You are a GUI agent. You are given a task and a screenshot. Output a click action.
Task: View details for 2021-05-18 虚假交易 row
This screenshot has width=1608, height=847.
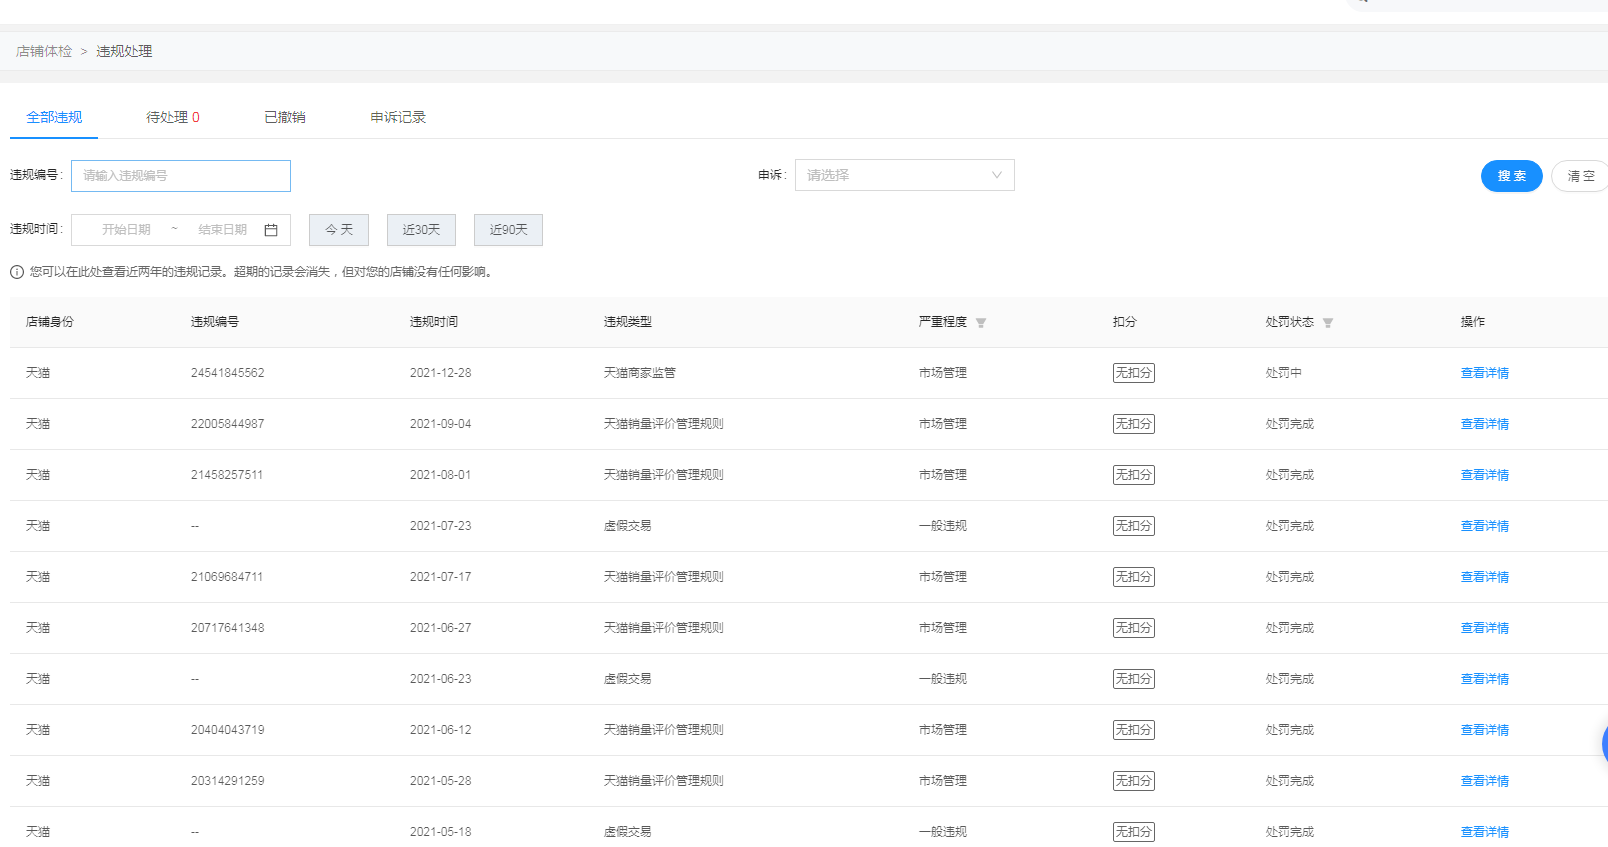1485,832
